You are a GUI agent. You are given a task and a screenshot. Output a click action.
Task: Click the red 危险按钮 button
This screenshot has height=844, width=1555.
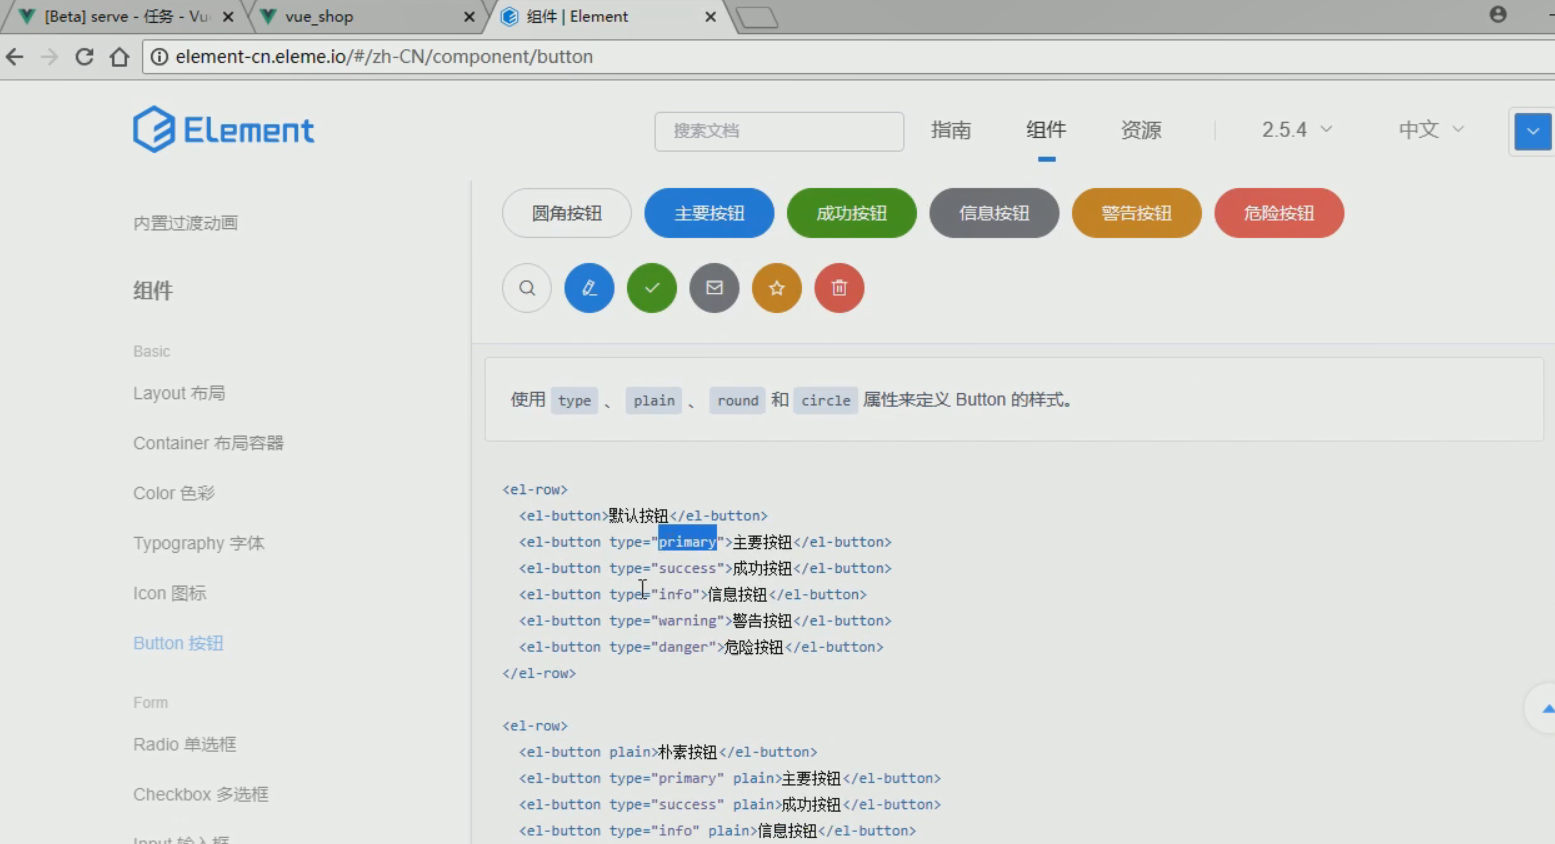tap(1279, 213)
